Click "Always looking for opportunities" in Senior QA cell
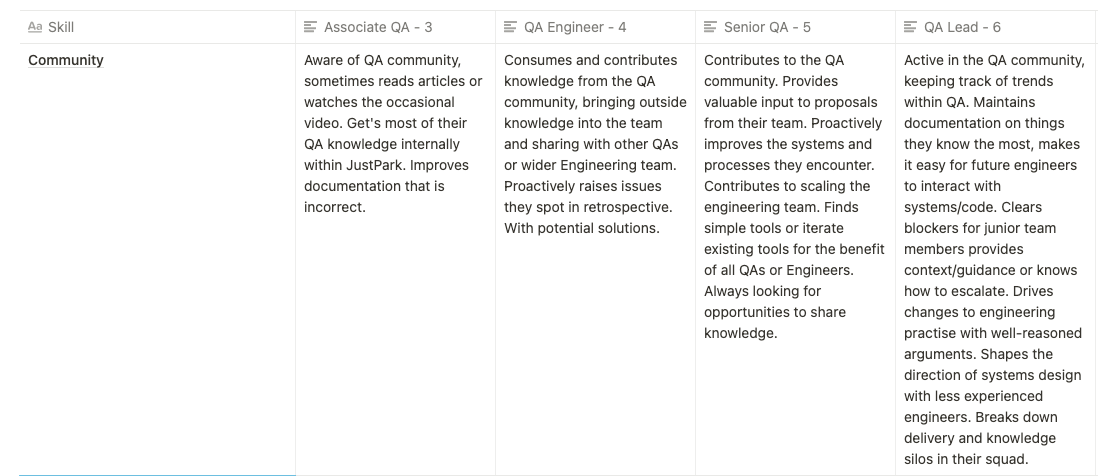The width and height of the screenshot is (1098, 476). pos(762,291)
